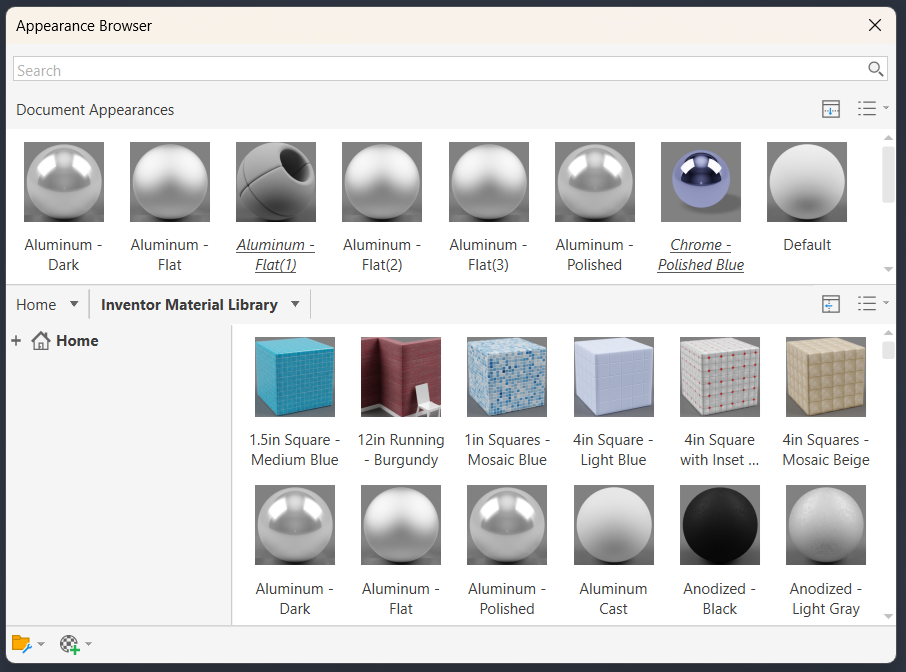Select 1.5in Square - Medium Blue tile
Viewport: 906px width, 672px height.
coord(295,377)
